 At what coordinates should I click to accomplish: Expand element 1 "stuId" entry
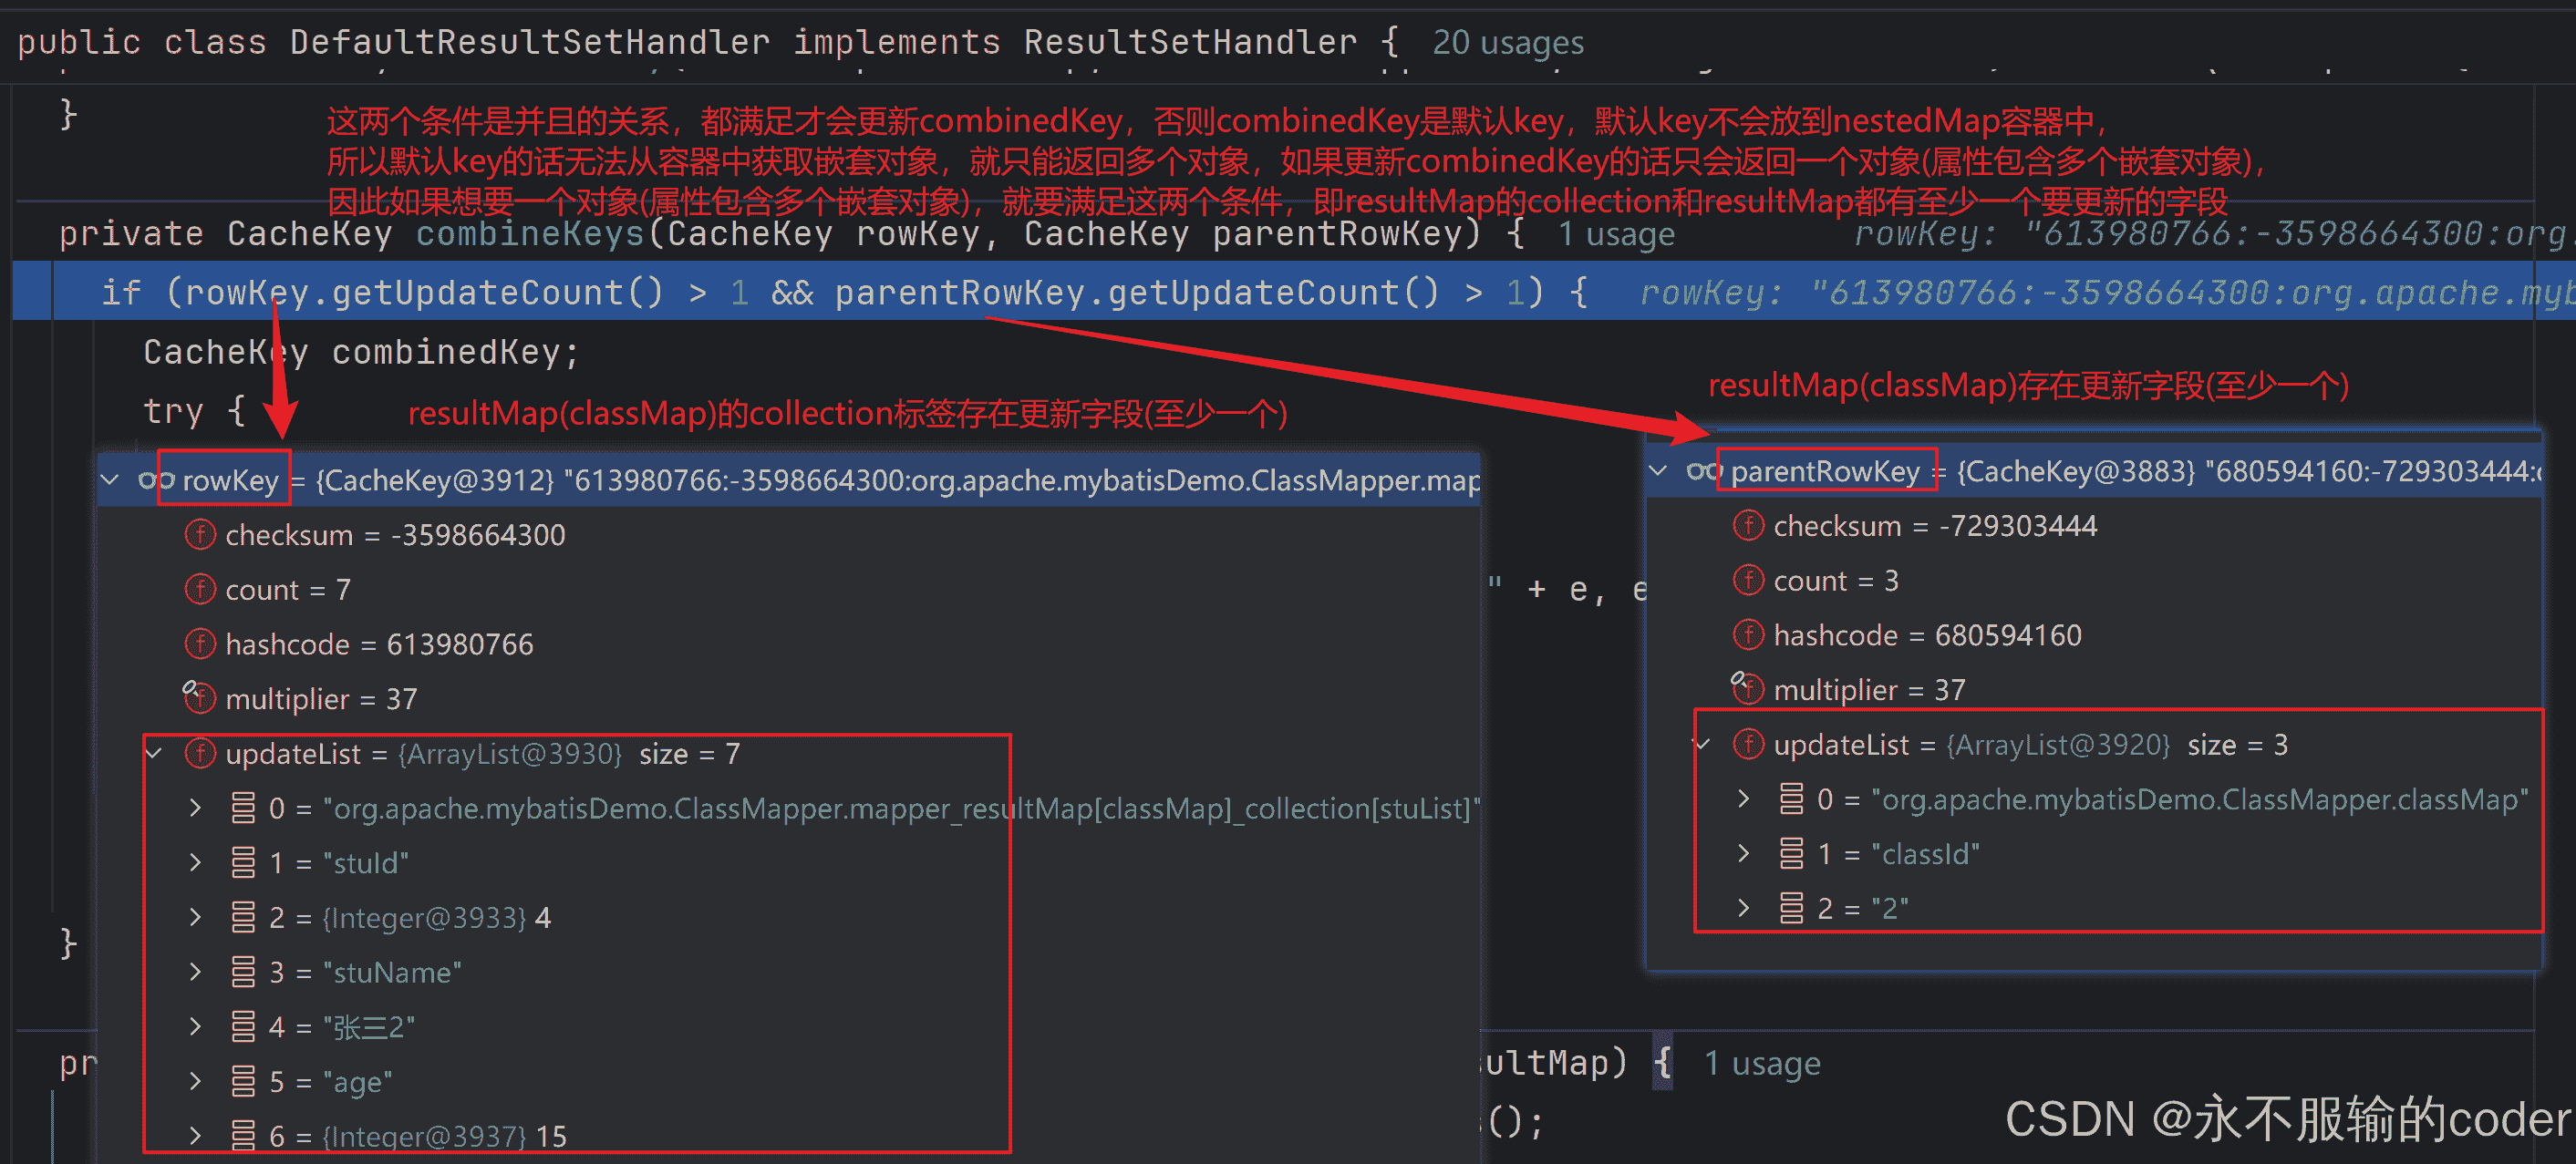196,862
